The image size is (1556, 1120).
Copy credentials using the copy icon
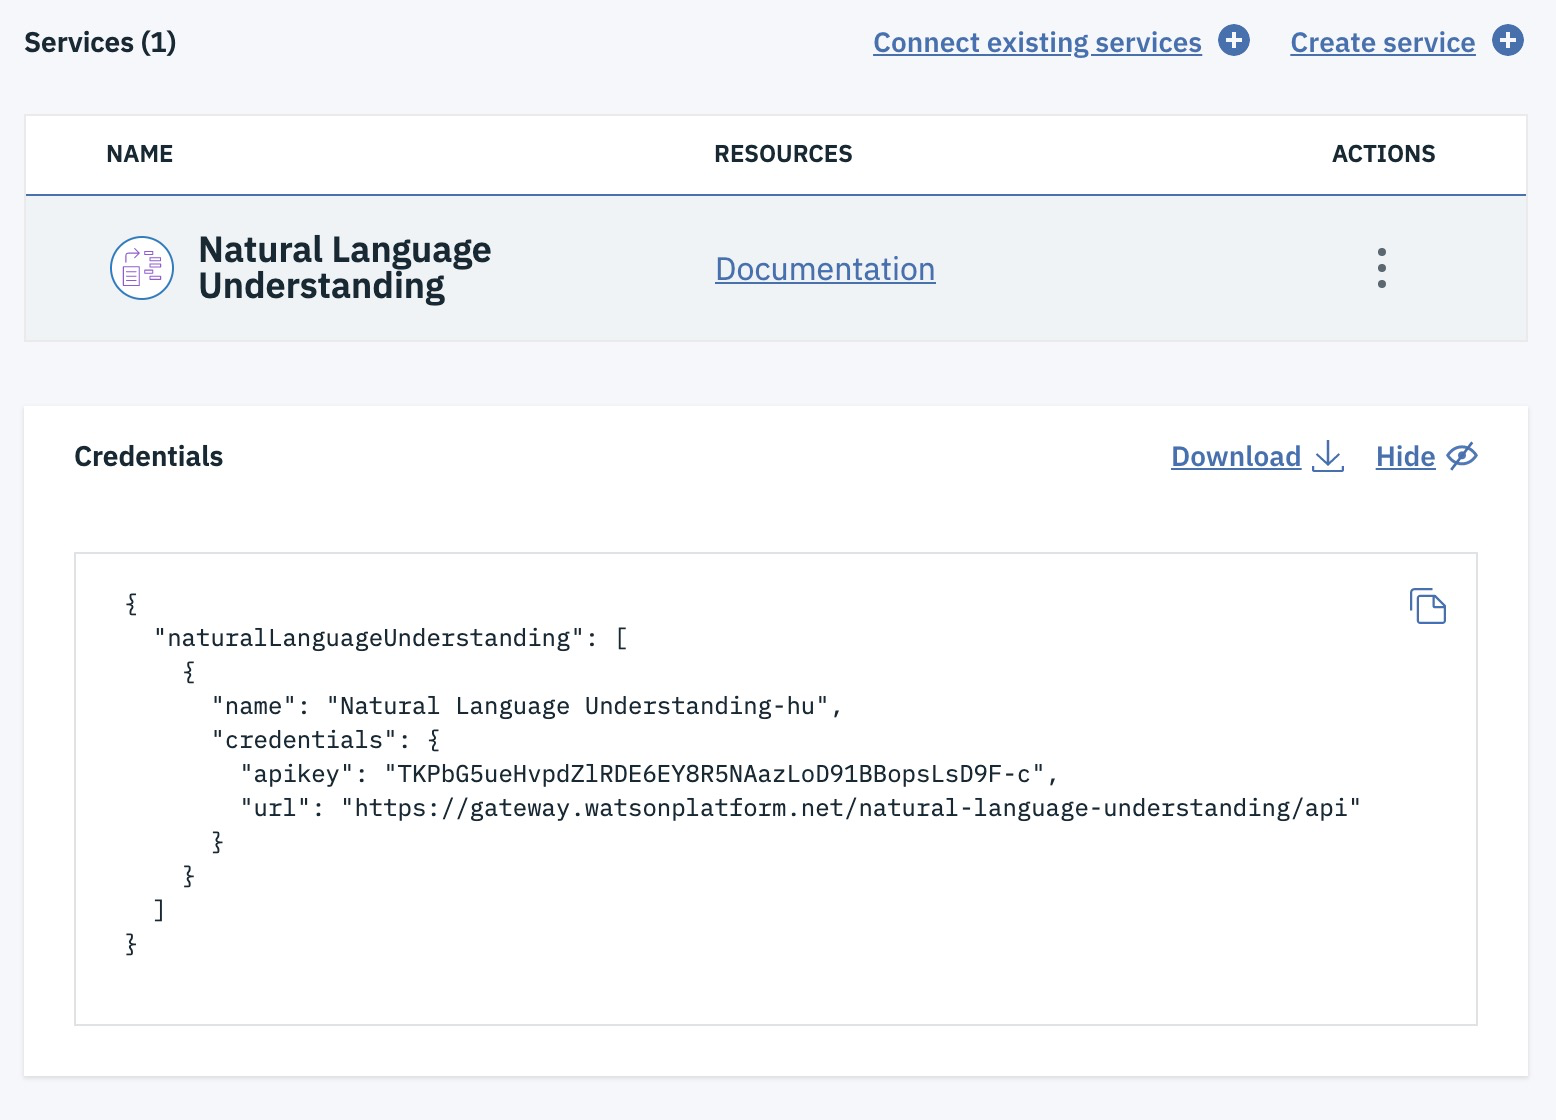(x=1428, y=606)
